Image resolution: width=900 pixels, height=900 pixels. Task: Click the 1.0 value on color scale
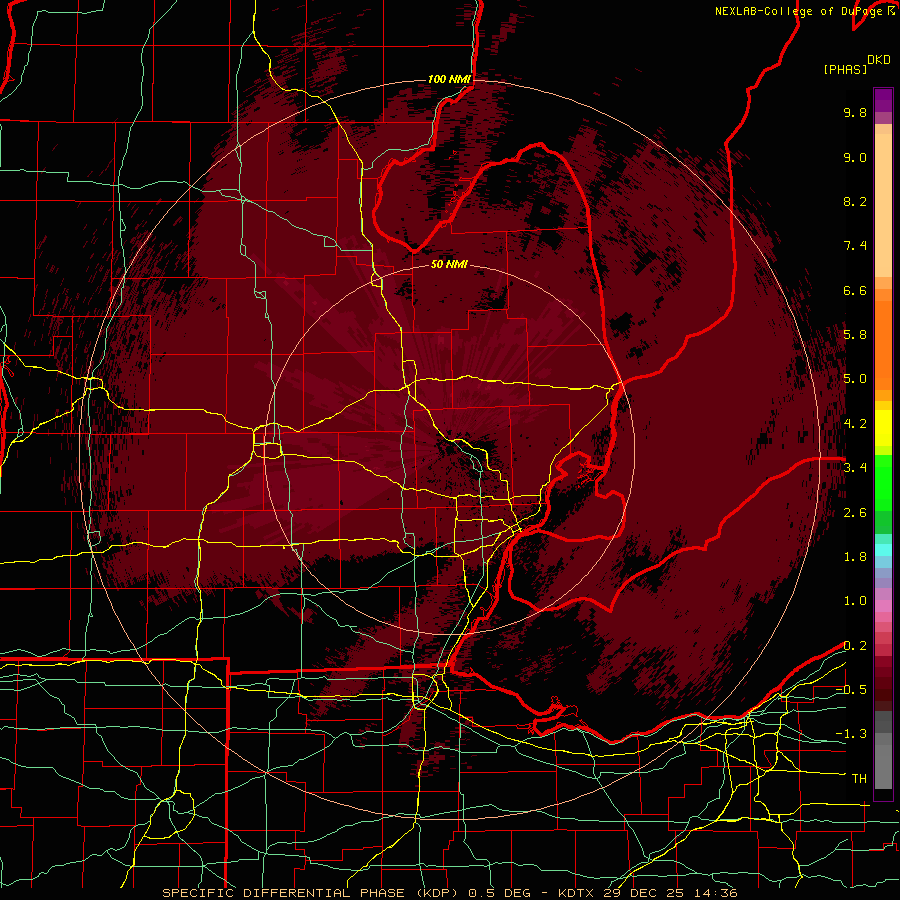point(855,601)
